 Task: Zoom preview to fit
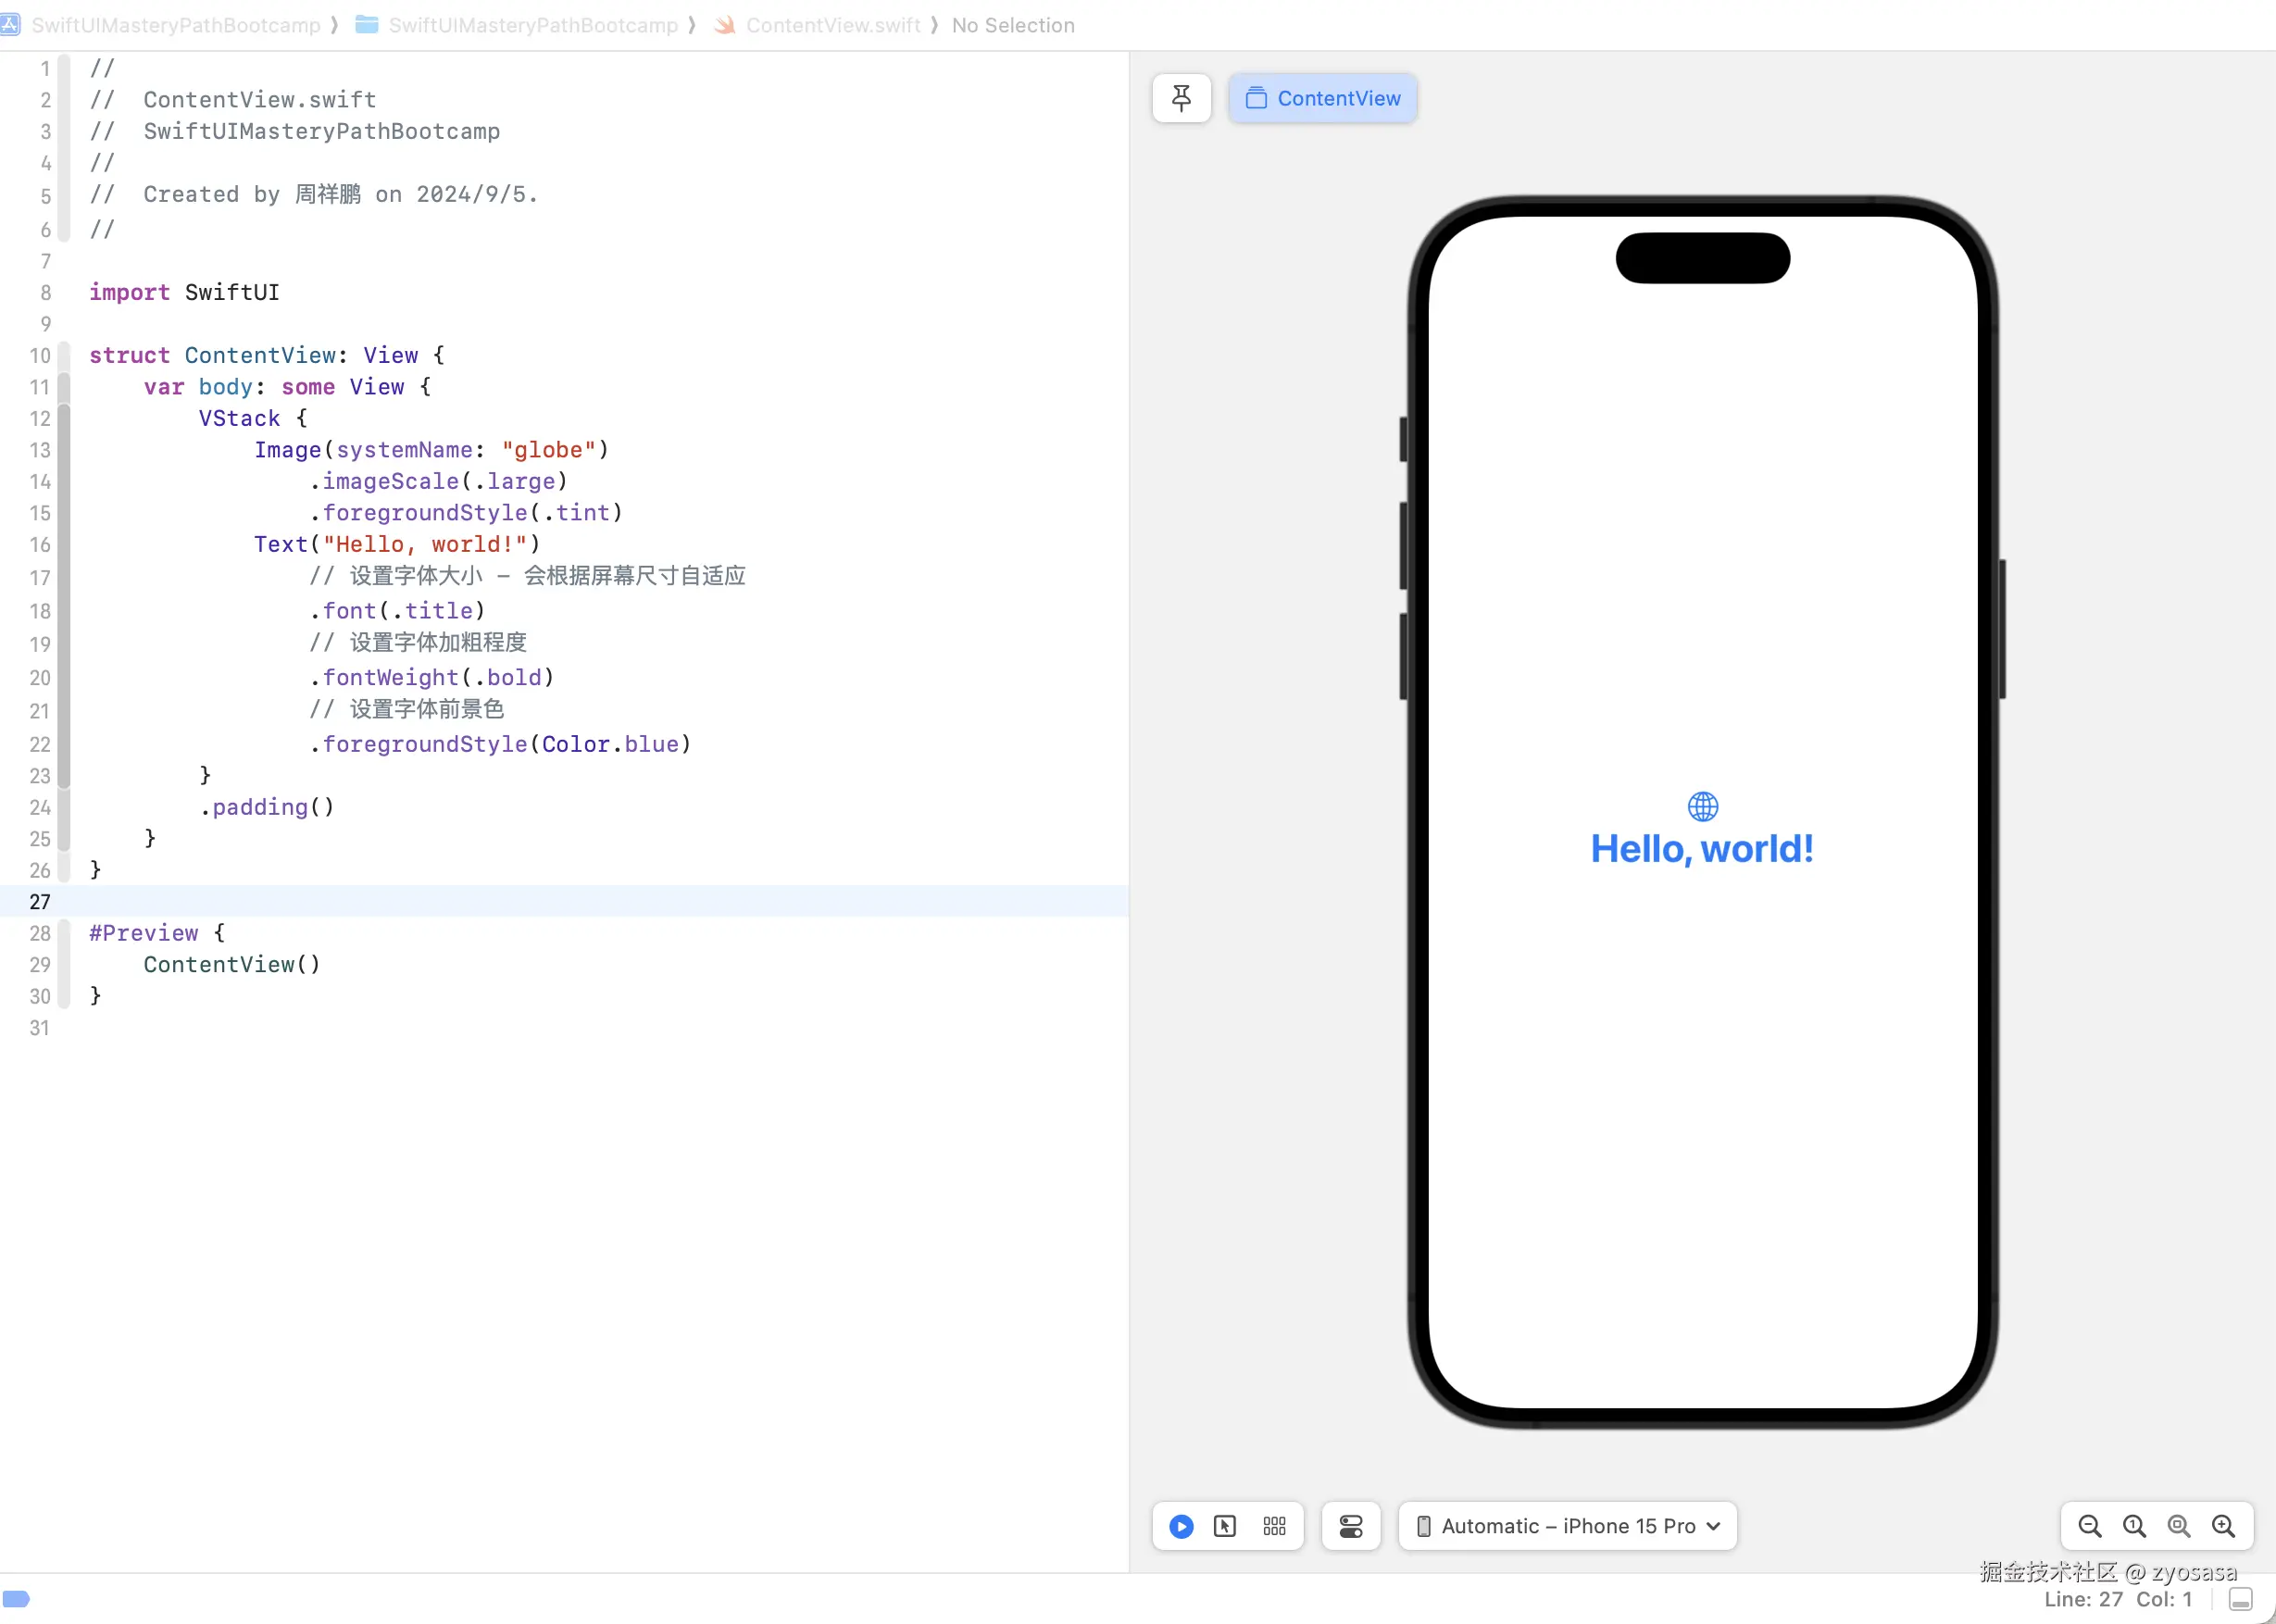2178,1526
